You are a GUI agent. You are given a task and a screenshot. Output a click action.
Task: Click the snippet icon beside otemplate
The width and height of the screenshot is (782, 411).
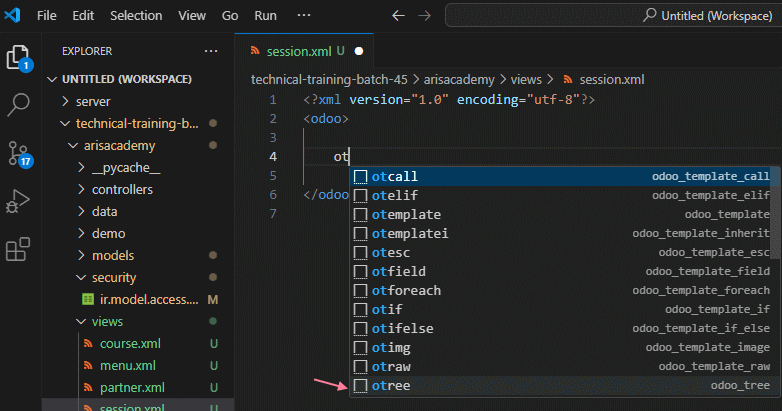pyautogui.click(x=360, y=214)
